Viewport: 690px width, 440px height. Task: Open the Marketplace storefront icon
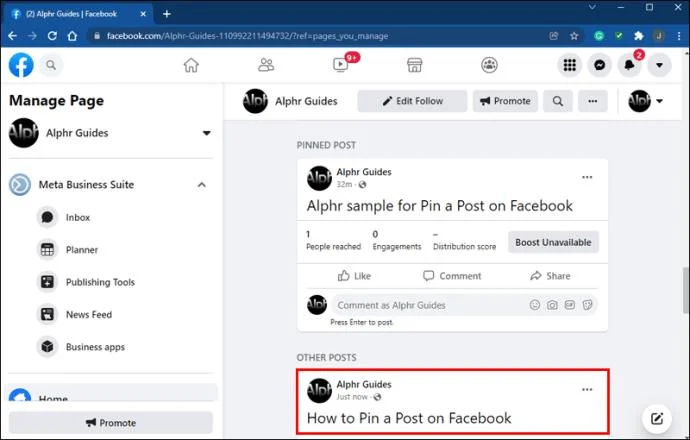point(415,65)
